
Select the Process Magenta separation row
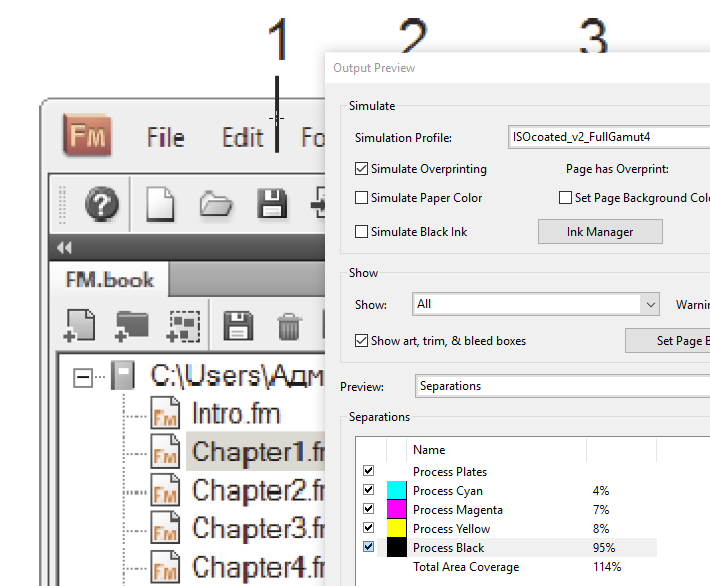point(507,509)
